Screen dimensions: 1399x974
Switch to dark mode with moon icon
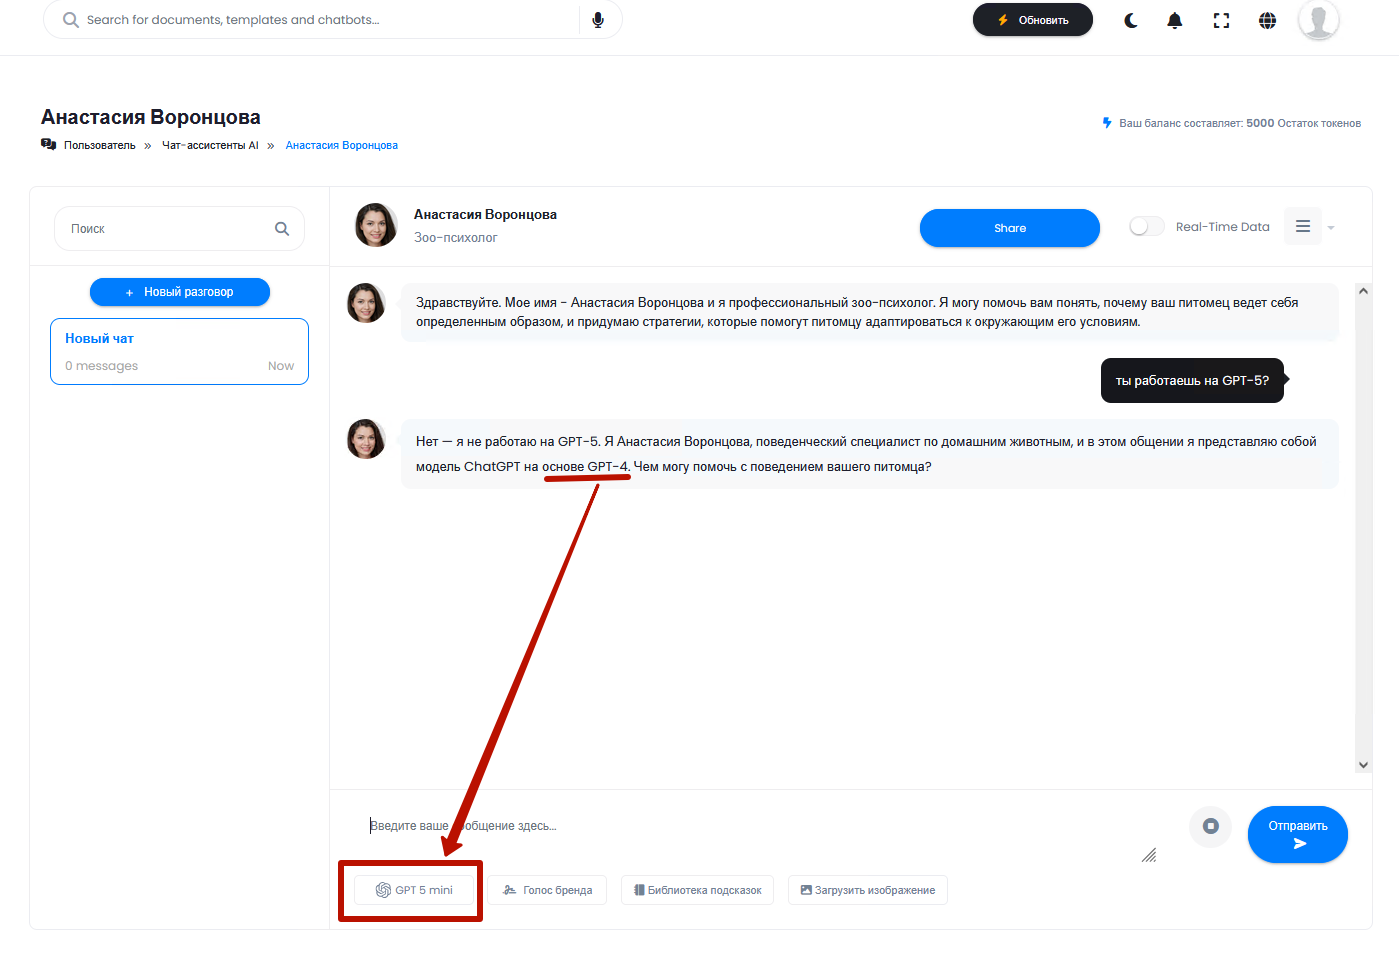click(1131, 20)
